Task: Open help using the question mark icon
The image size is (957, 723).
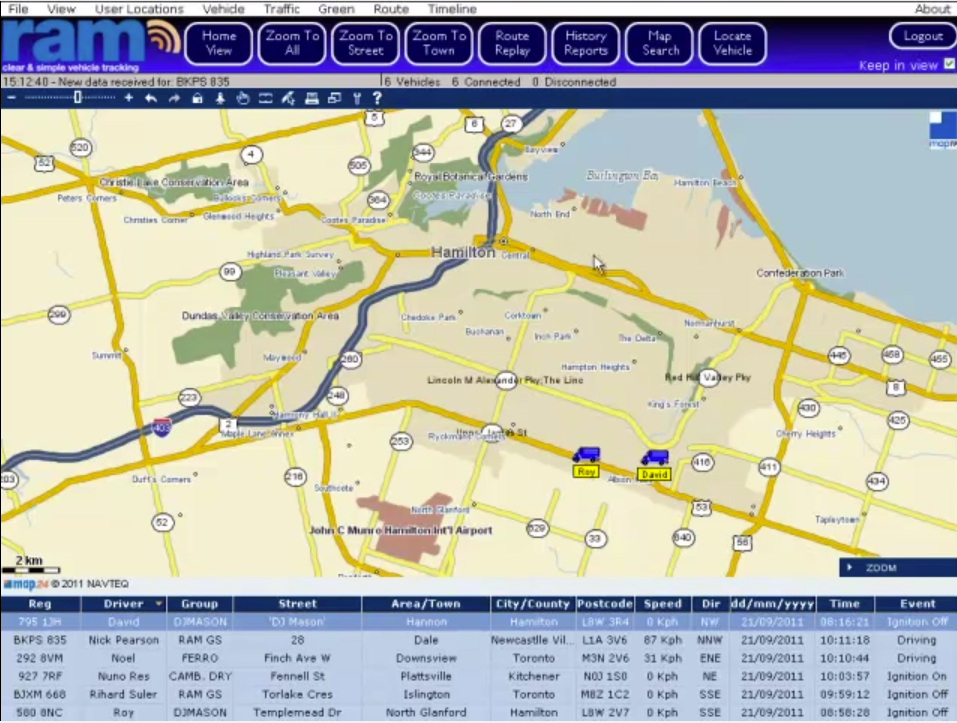Action: 376,98
